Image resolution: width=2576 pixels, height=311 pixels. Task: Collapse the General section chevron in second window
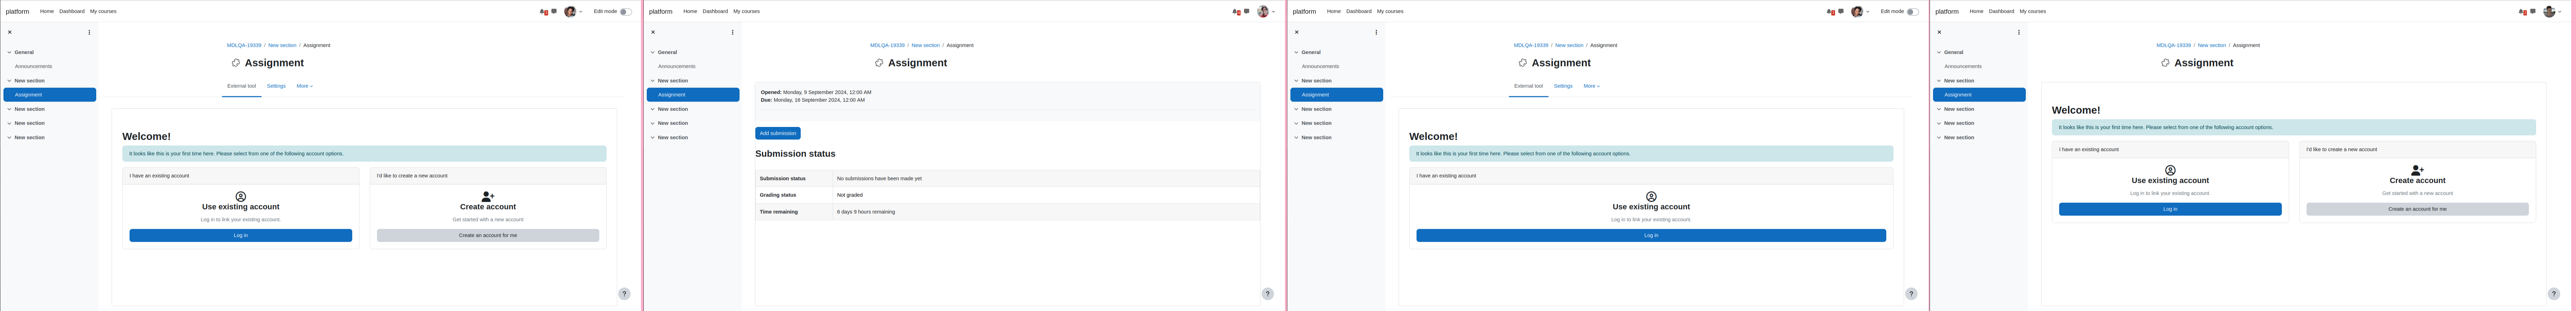click(653, 52)
